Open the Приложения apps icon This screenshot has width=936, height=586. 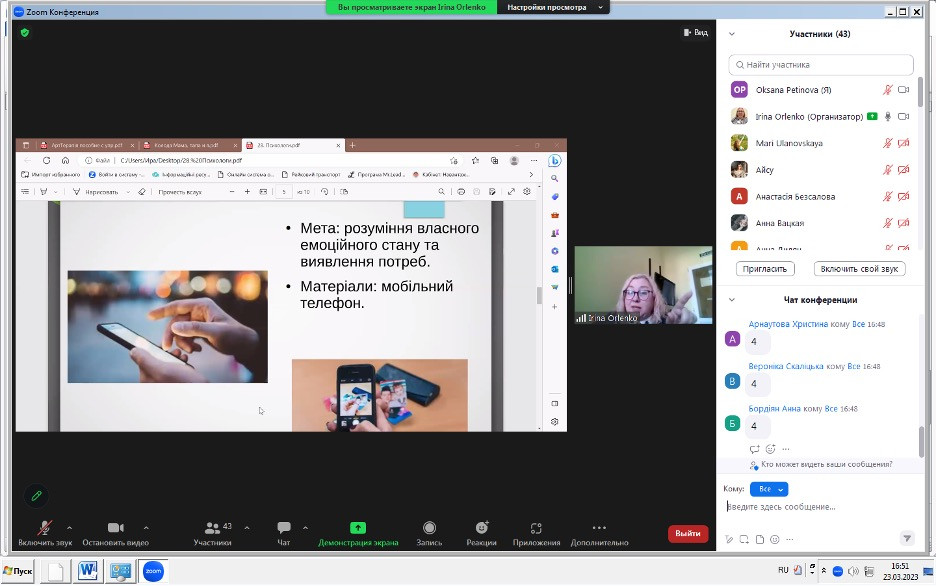536,528
